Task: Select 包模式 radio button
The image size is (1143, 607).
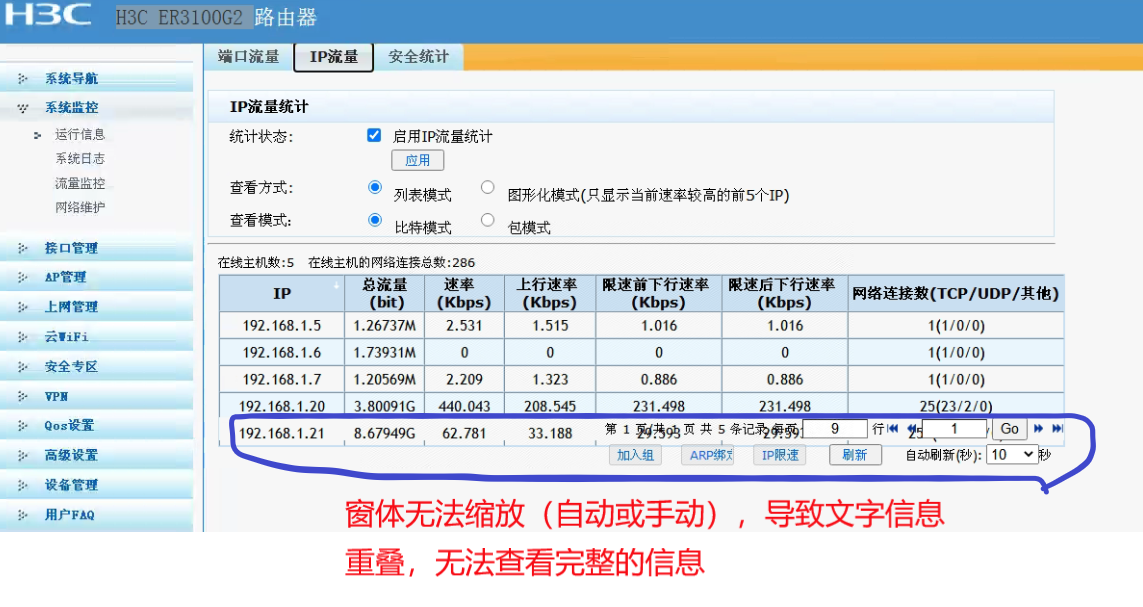Action: [x=488, y=219]
